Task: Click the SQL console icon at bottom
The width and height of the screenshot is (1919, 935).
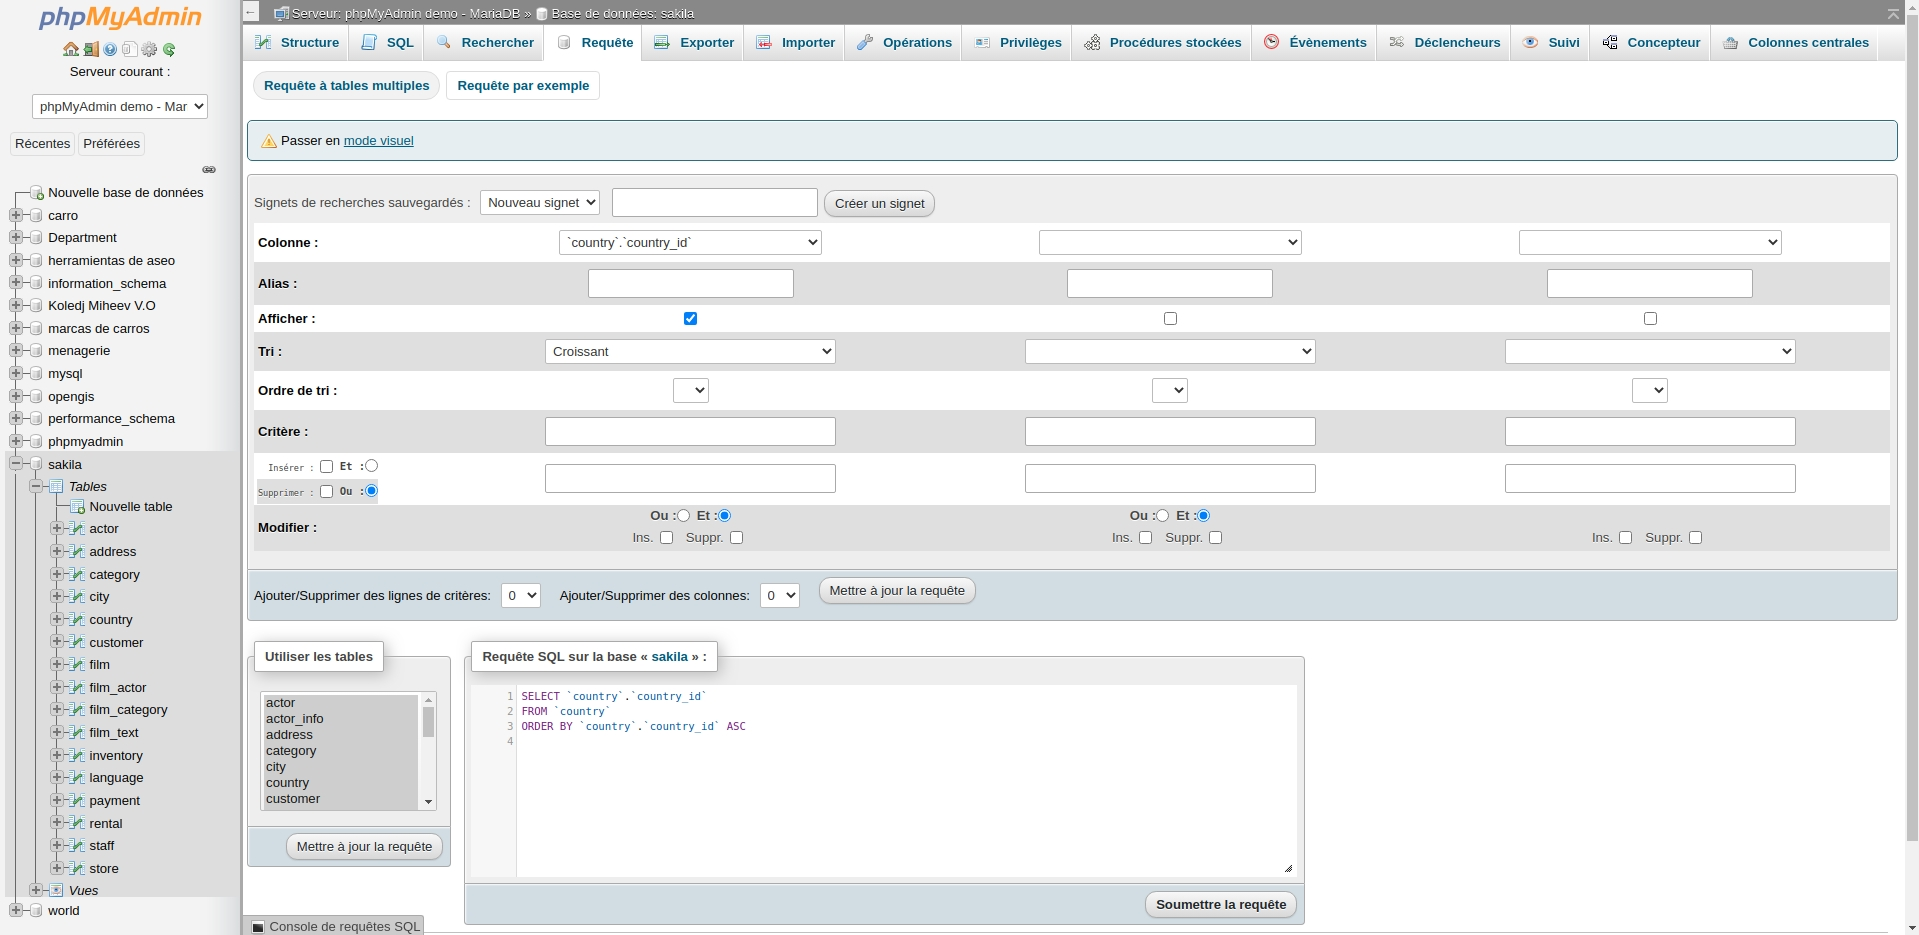Action: 258,927
